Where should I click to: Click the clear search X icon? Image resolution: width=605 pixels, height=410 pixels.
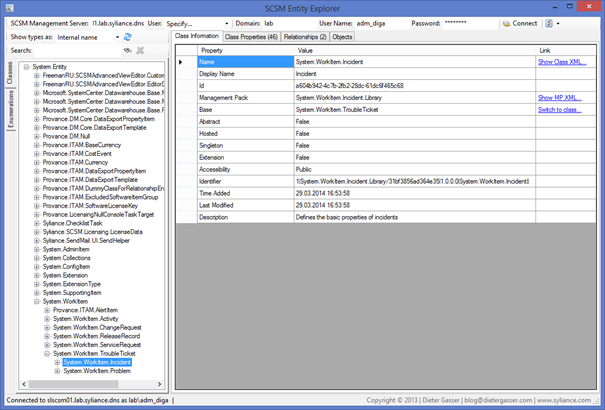coord(140,50)
